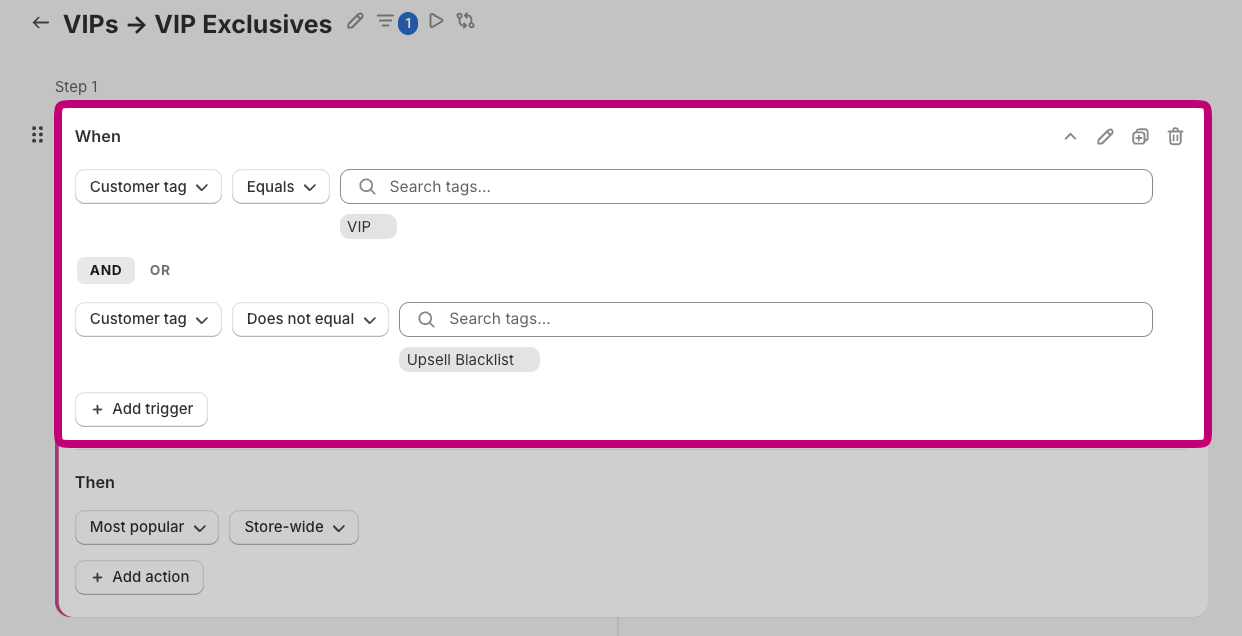Image resolution: width=1242 pixels, height=636 pixels.
Task: Click the search field above Upsell Blacklist
Action: coord(776,319)
